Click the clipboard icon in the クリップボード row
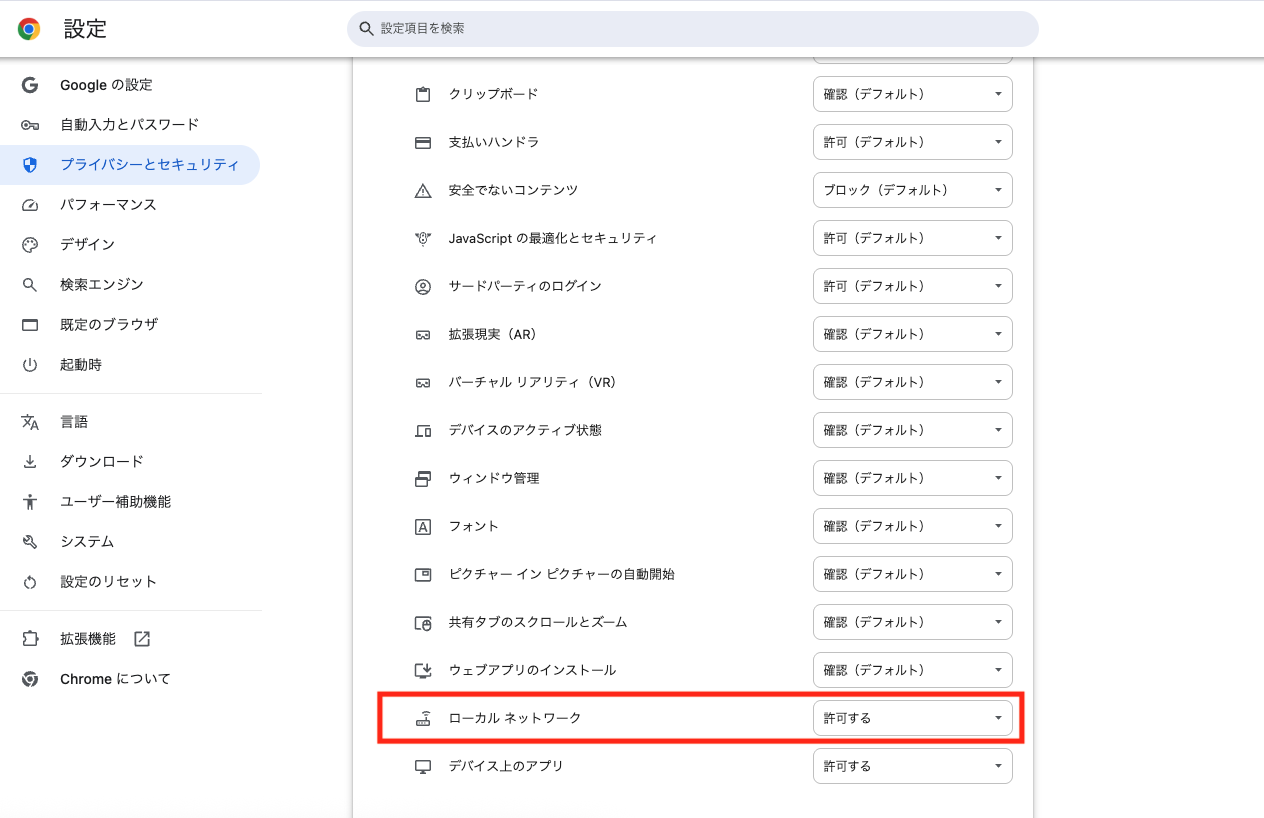 coord(423,94)
